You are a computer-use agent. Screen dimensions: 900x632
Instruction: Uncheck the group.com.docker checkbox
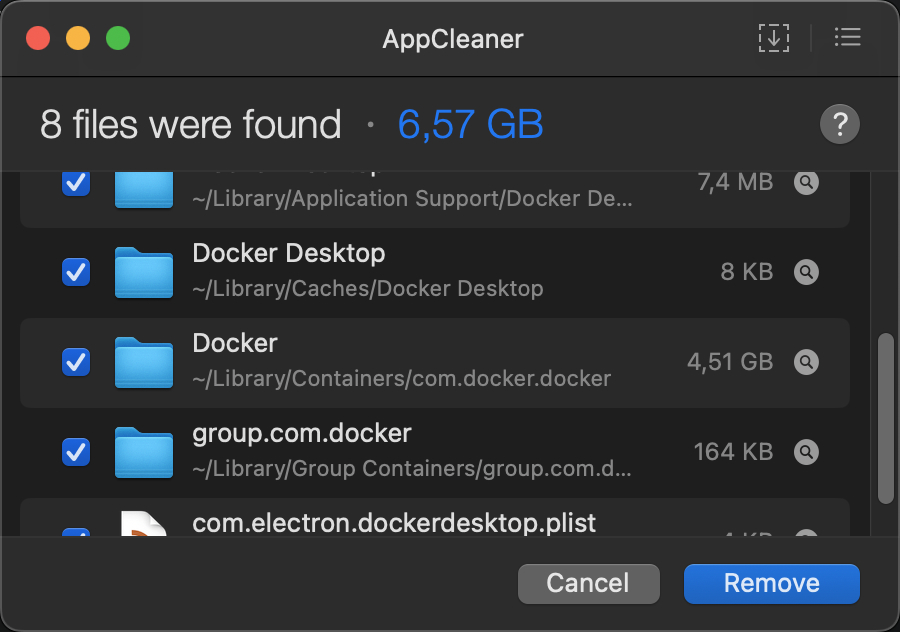(76, 452)
